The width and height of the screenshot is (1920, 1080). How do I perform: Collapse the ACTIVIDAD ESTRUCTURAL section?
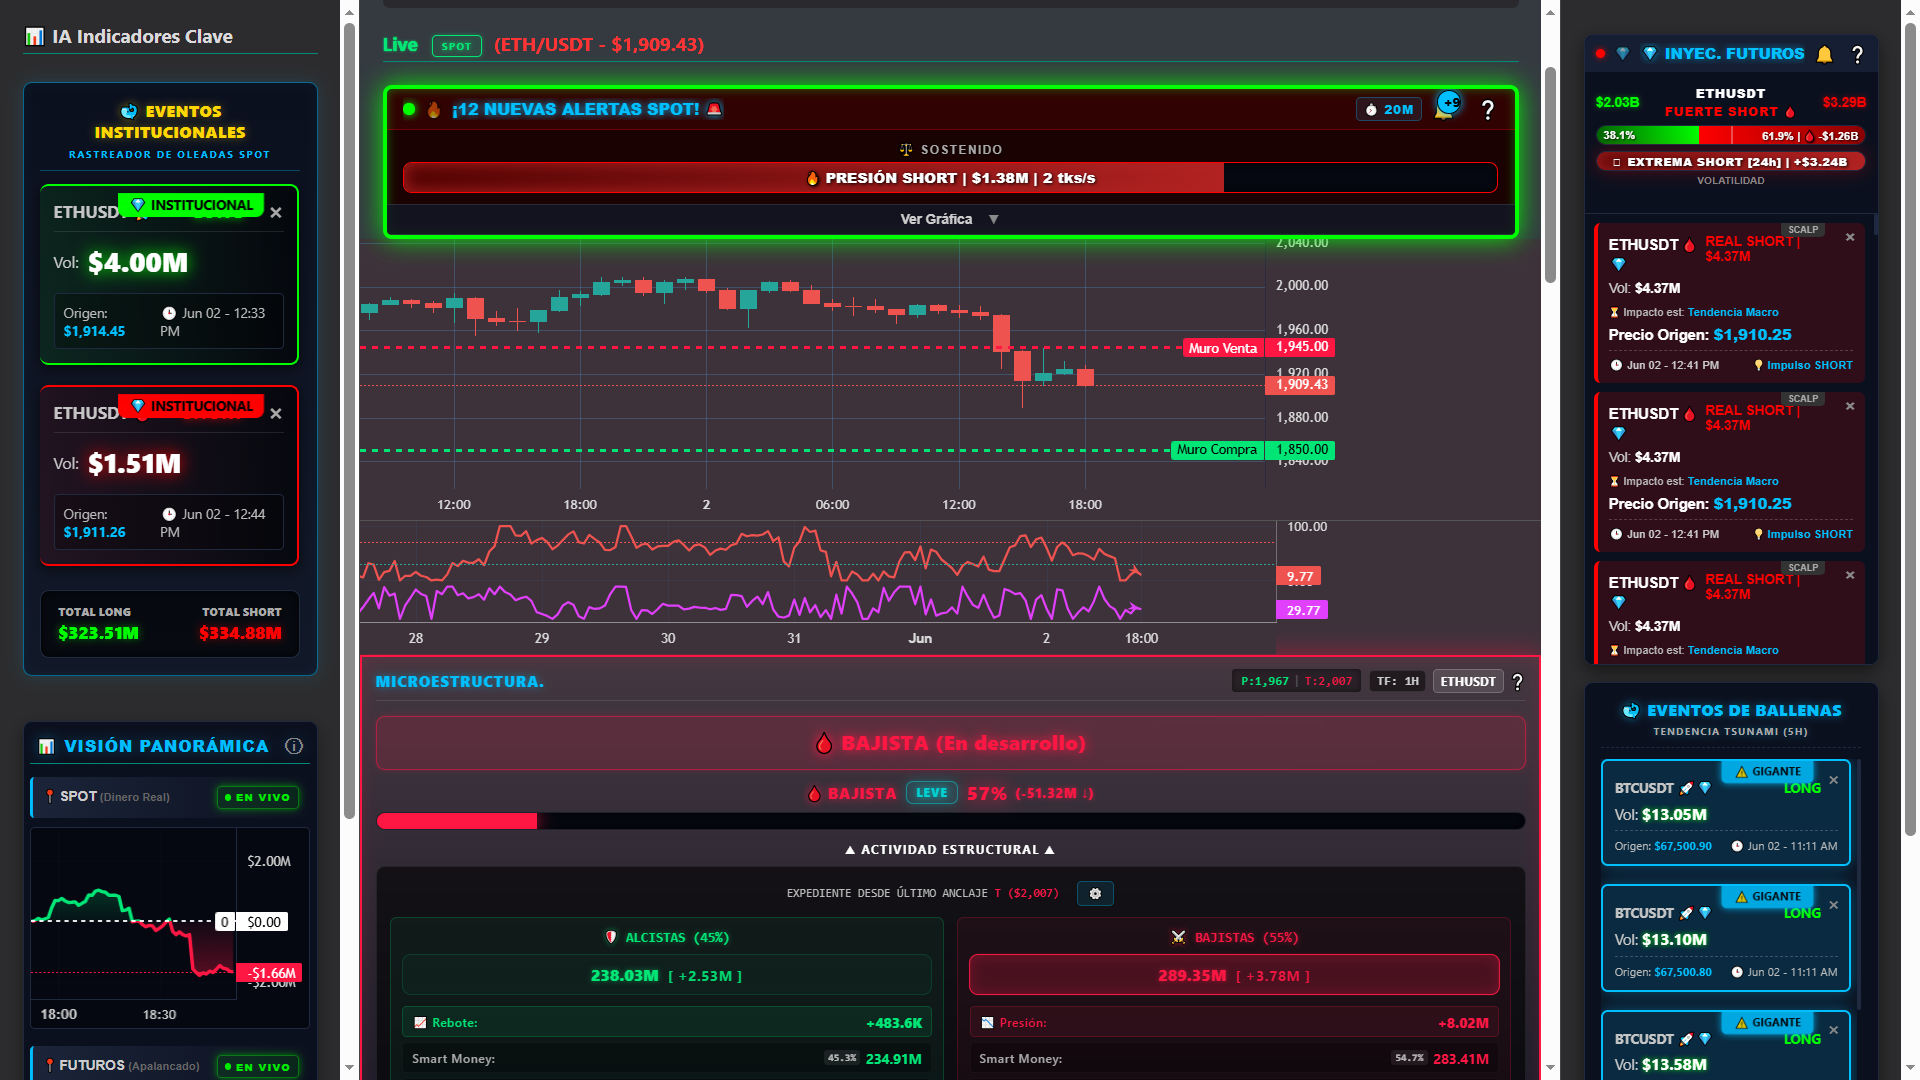click(x=950, y=850)
